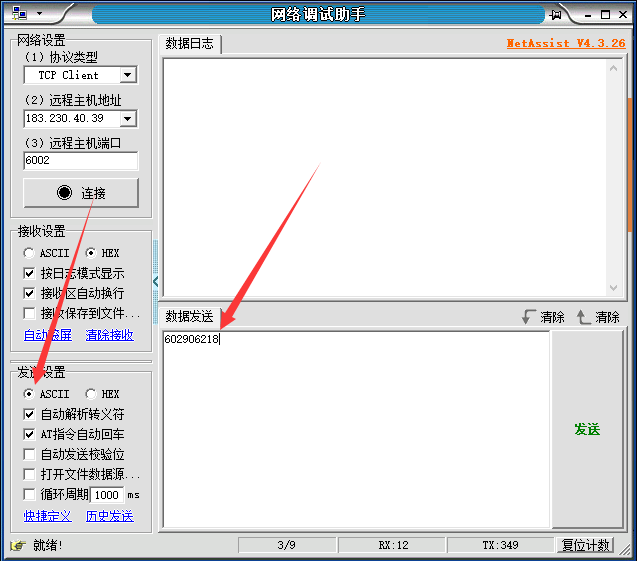The width and height of the screenshot is (637, 561).
Task: Open the shortcut definition (快捷定义) link
Action: tap(48, 516)
